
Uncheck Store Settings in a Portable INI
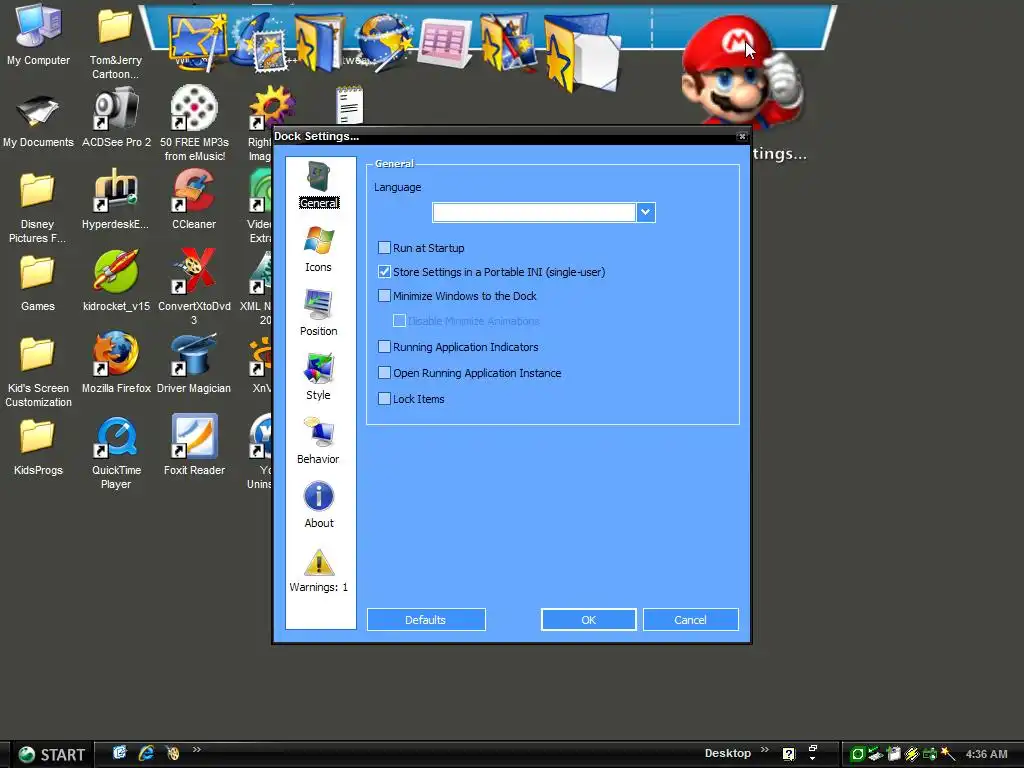384,272
